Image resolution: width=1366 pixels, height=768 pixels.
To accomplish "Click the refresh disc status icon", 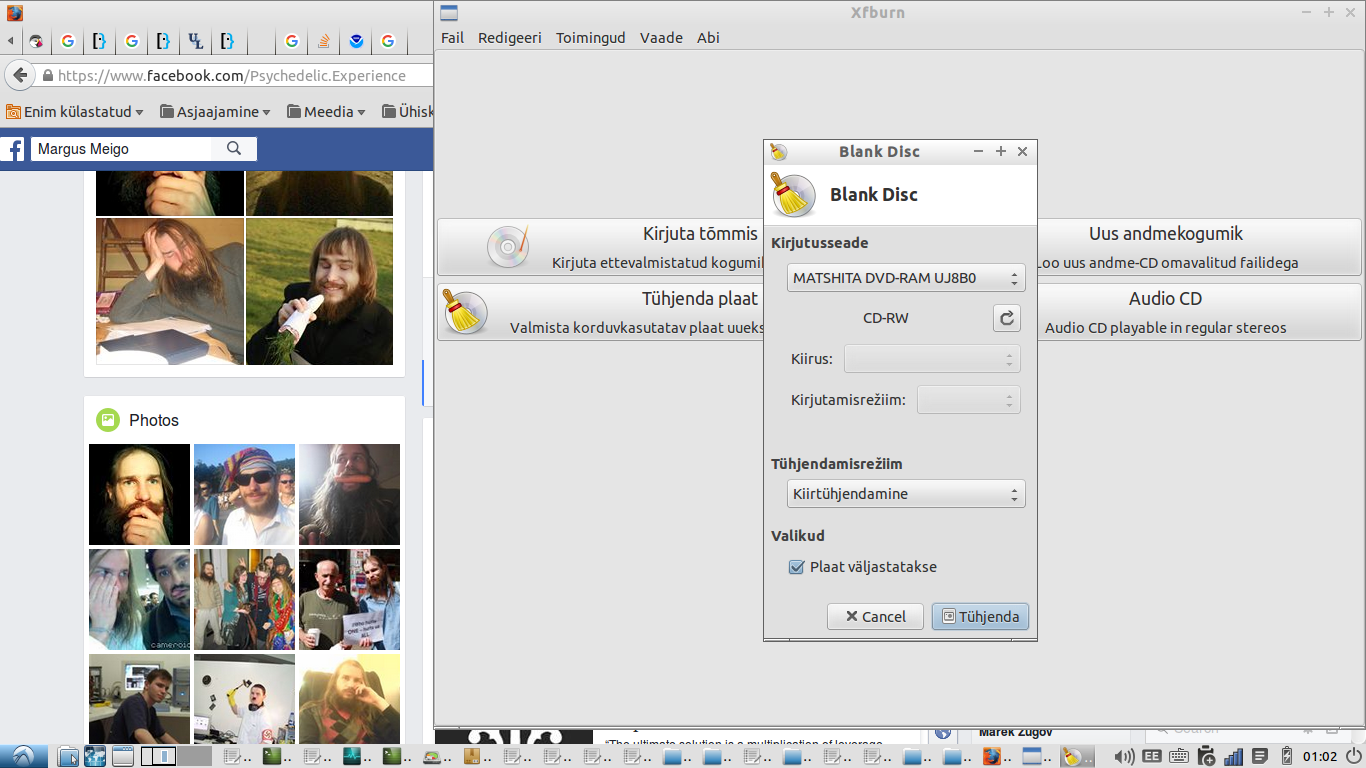I will point(1007,318).
